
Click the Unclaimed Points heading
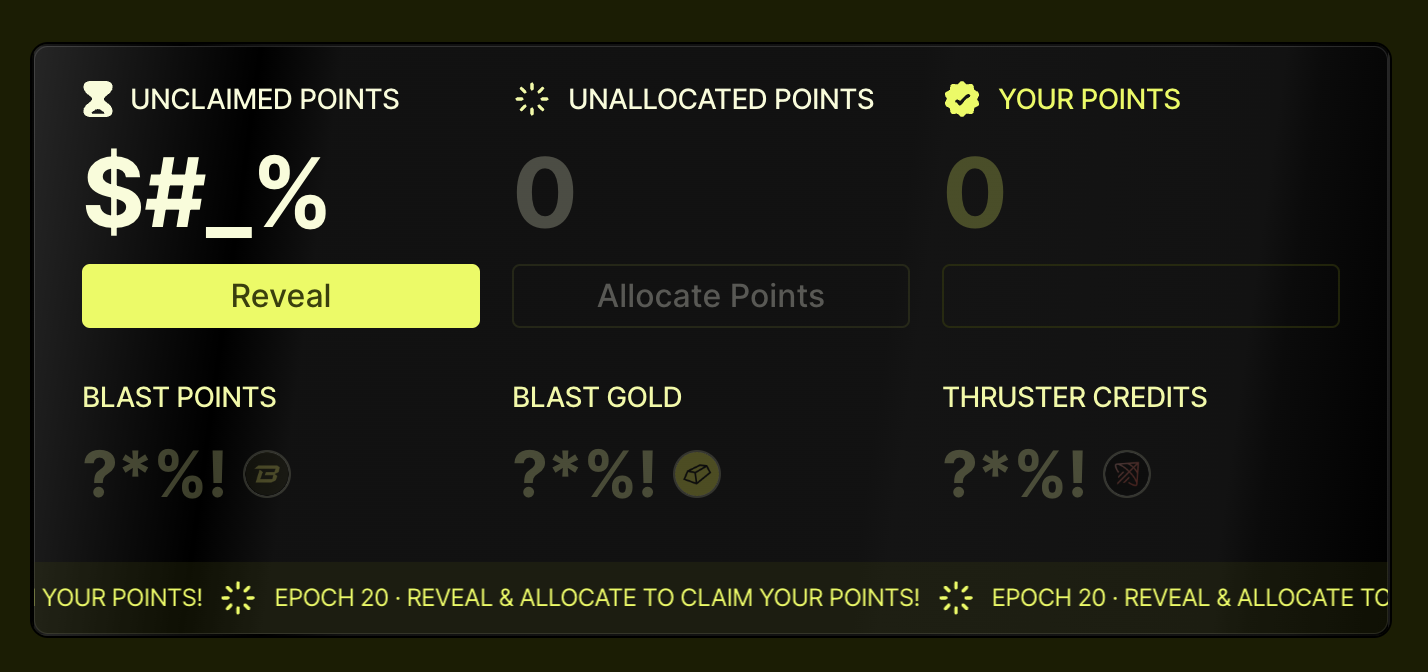pos(265,100)
